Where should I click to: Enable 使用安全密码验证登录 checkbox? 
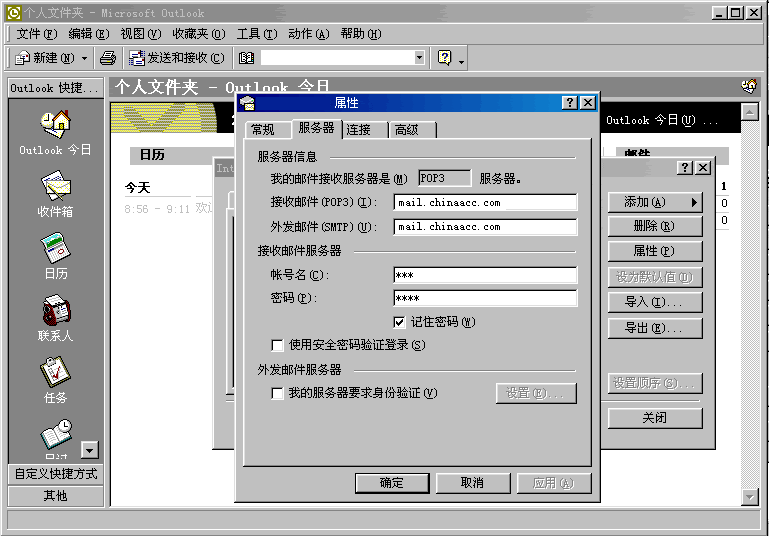click(277, 345)
